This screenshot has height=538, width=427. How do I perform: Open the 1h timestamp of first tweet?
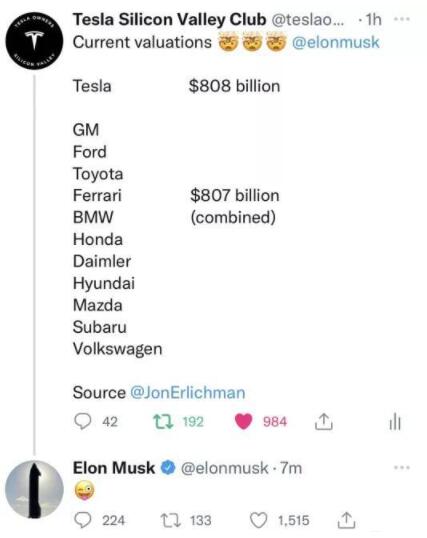coord(373,20)
